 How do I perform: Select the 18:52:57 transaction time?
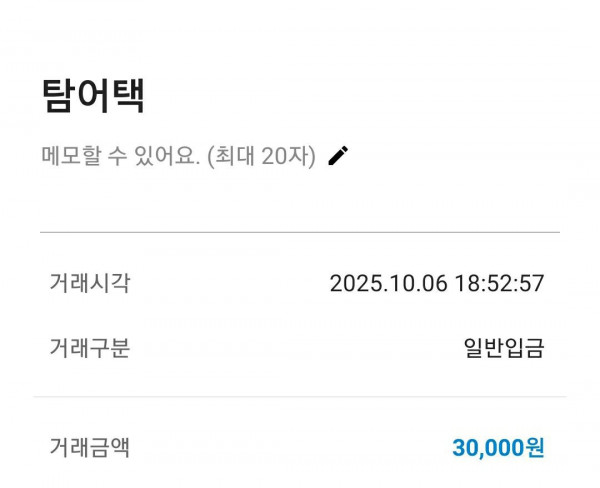pyautogui.click(x=498, y=283)
